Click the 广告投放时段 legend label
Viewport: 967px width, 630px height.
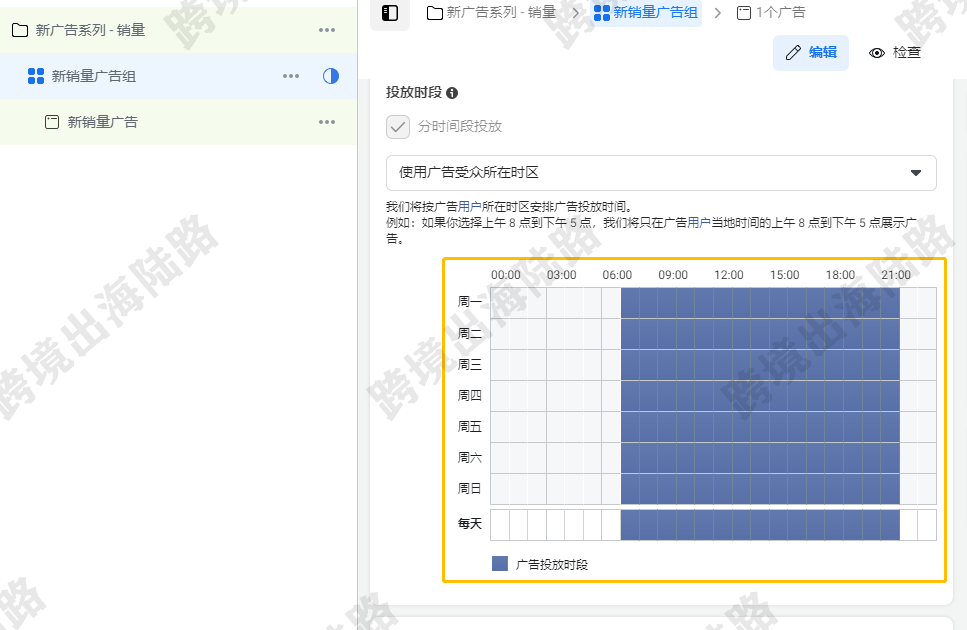552,565
